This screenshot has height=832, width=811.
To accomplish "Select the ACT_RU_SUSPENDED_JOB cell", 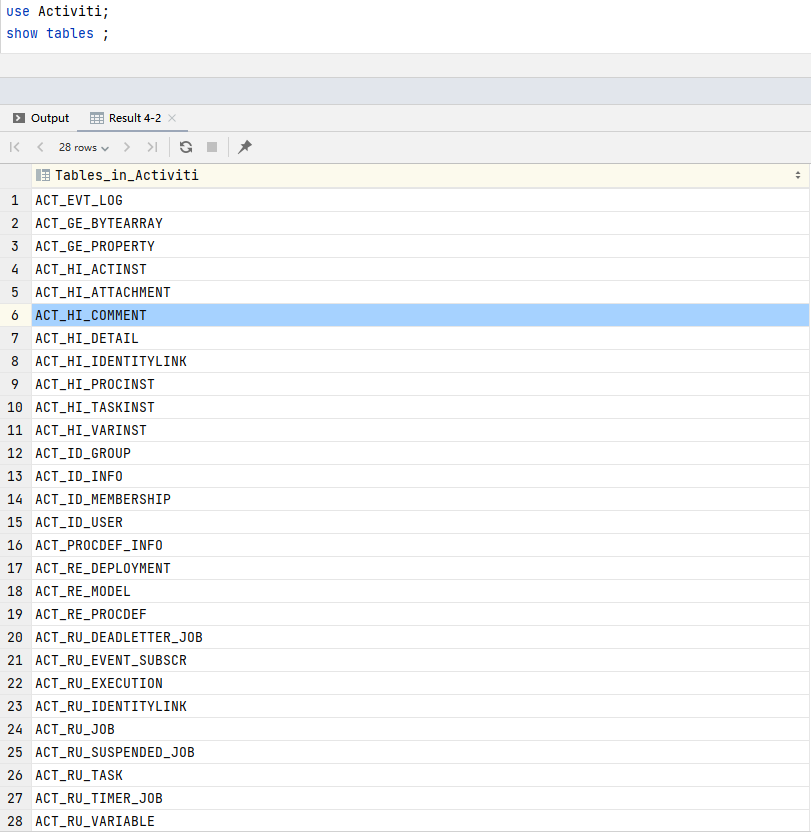I will 420,752.
